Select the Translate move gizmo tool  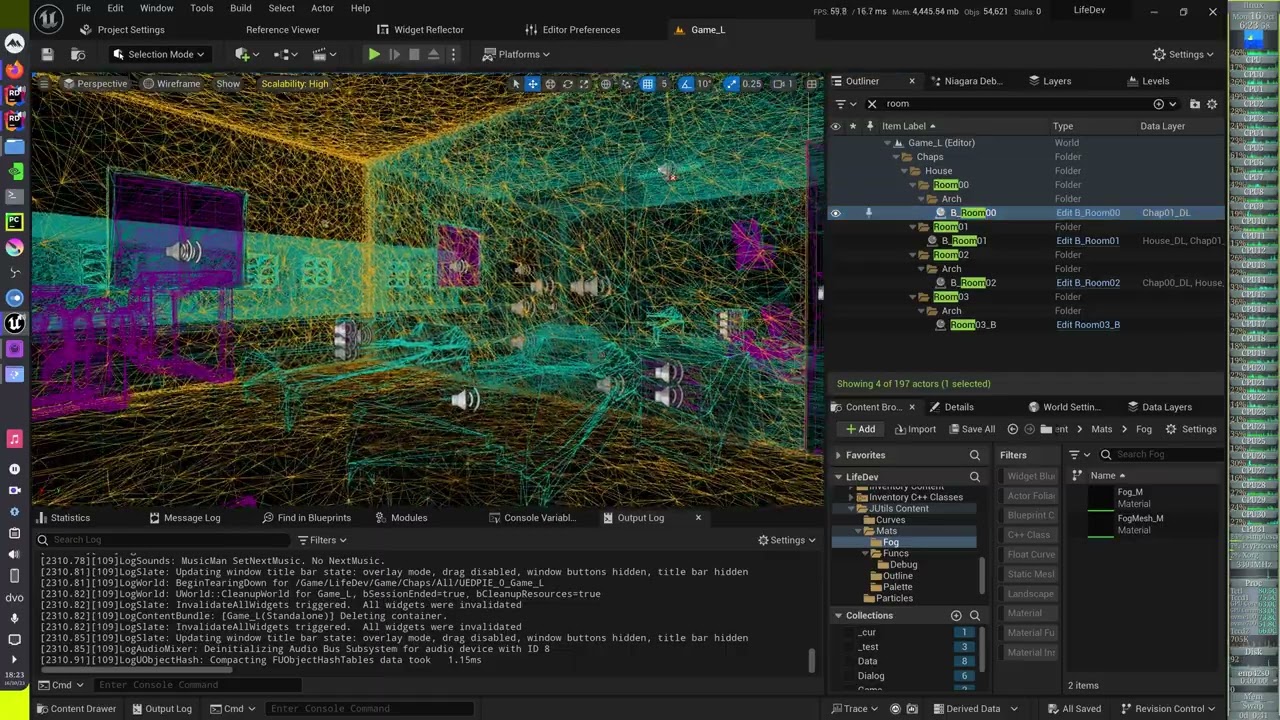coord(533,84)
